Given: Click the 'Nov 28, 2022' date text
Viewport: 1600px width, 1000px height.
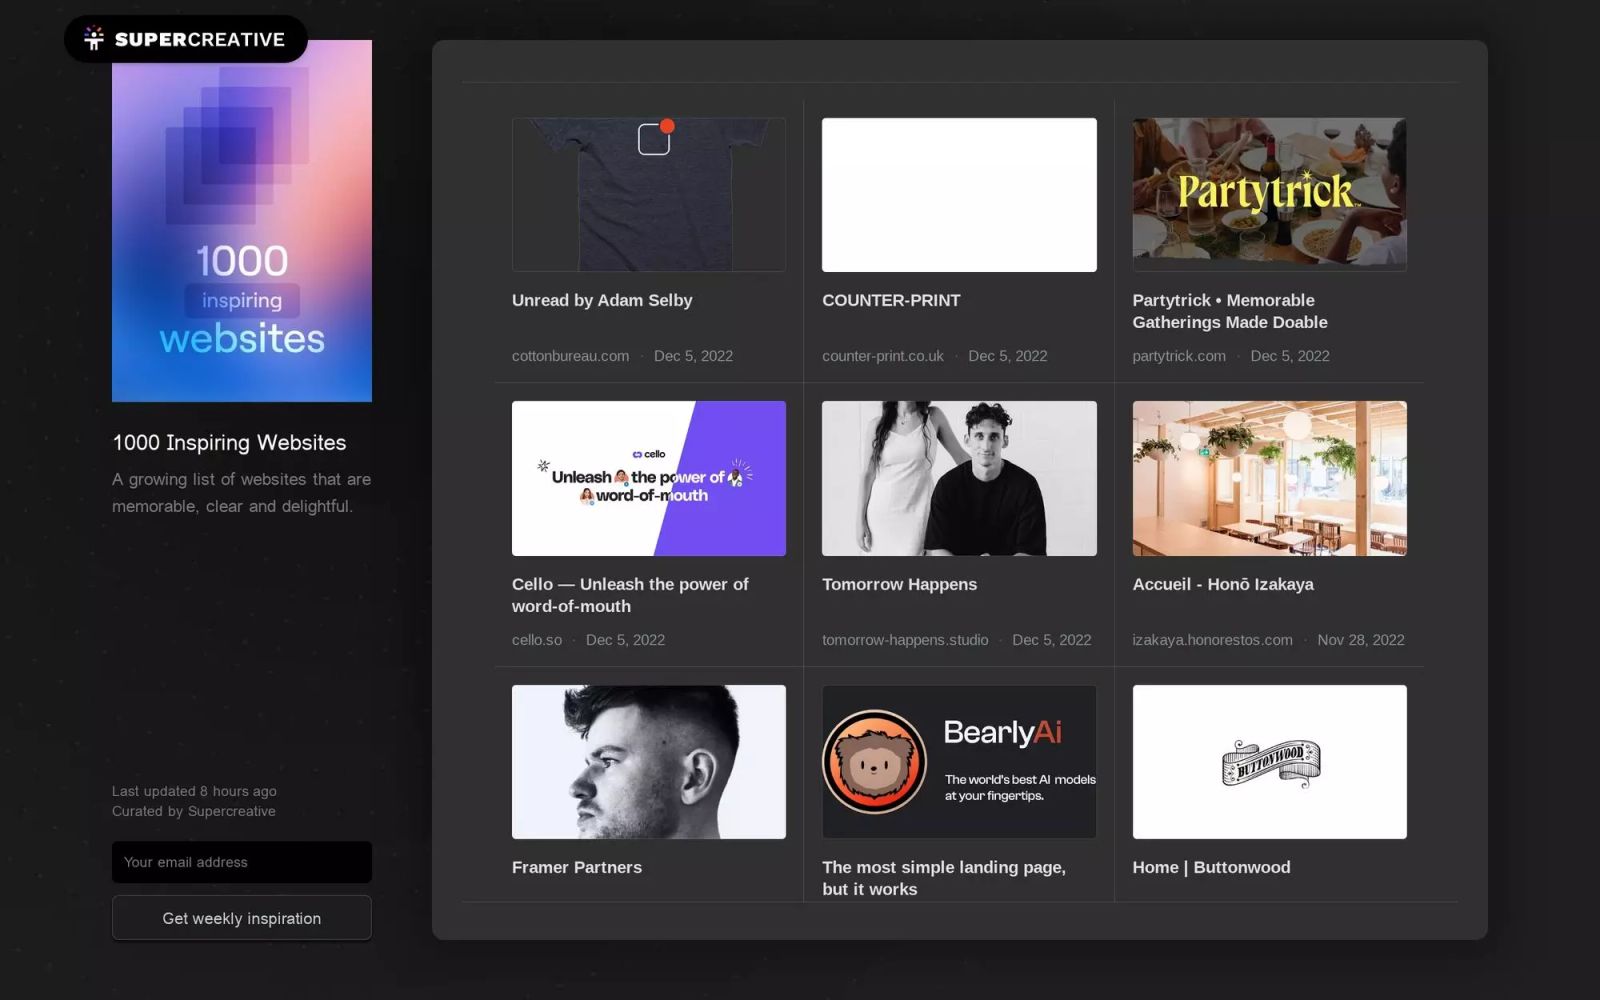Looking at the screenshot, I should pos(1361,640).
